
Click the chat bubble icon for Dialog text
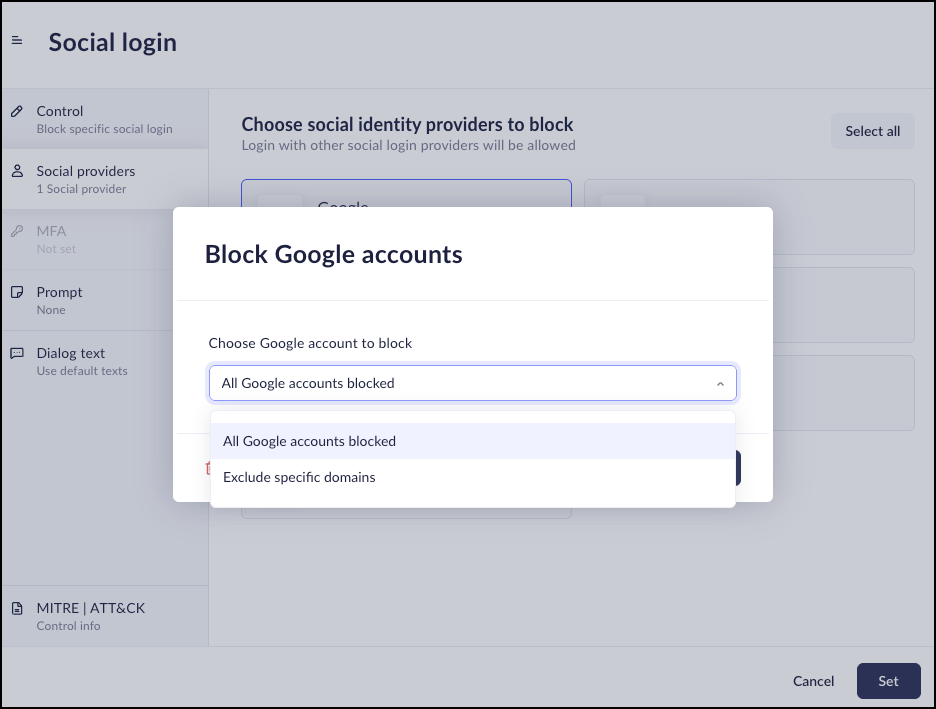[17, 353]
